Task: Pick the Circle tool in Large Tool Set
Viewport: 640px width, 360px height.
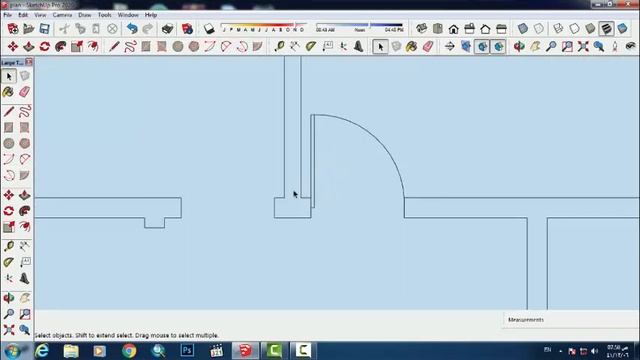Action: [9, 144]
